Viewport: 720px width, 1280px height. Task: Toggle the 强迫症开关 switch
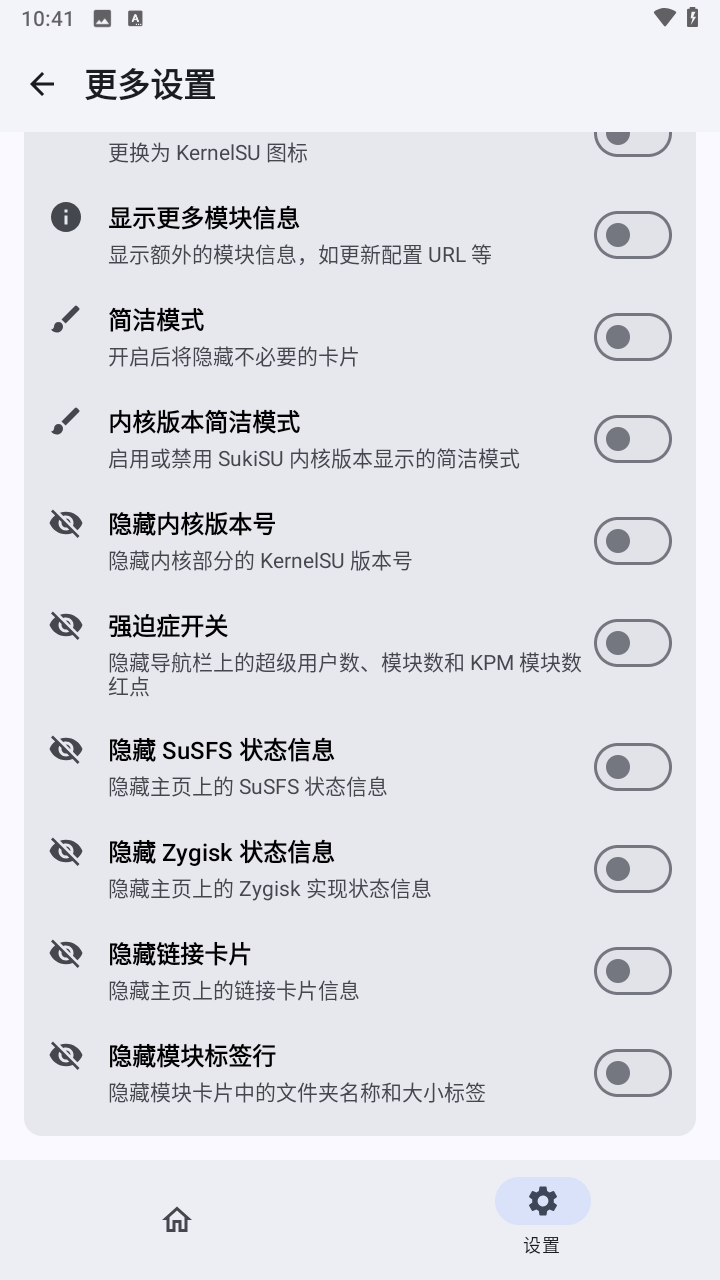coord(632,643)
